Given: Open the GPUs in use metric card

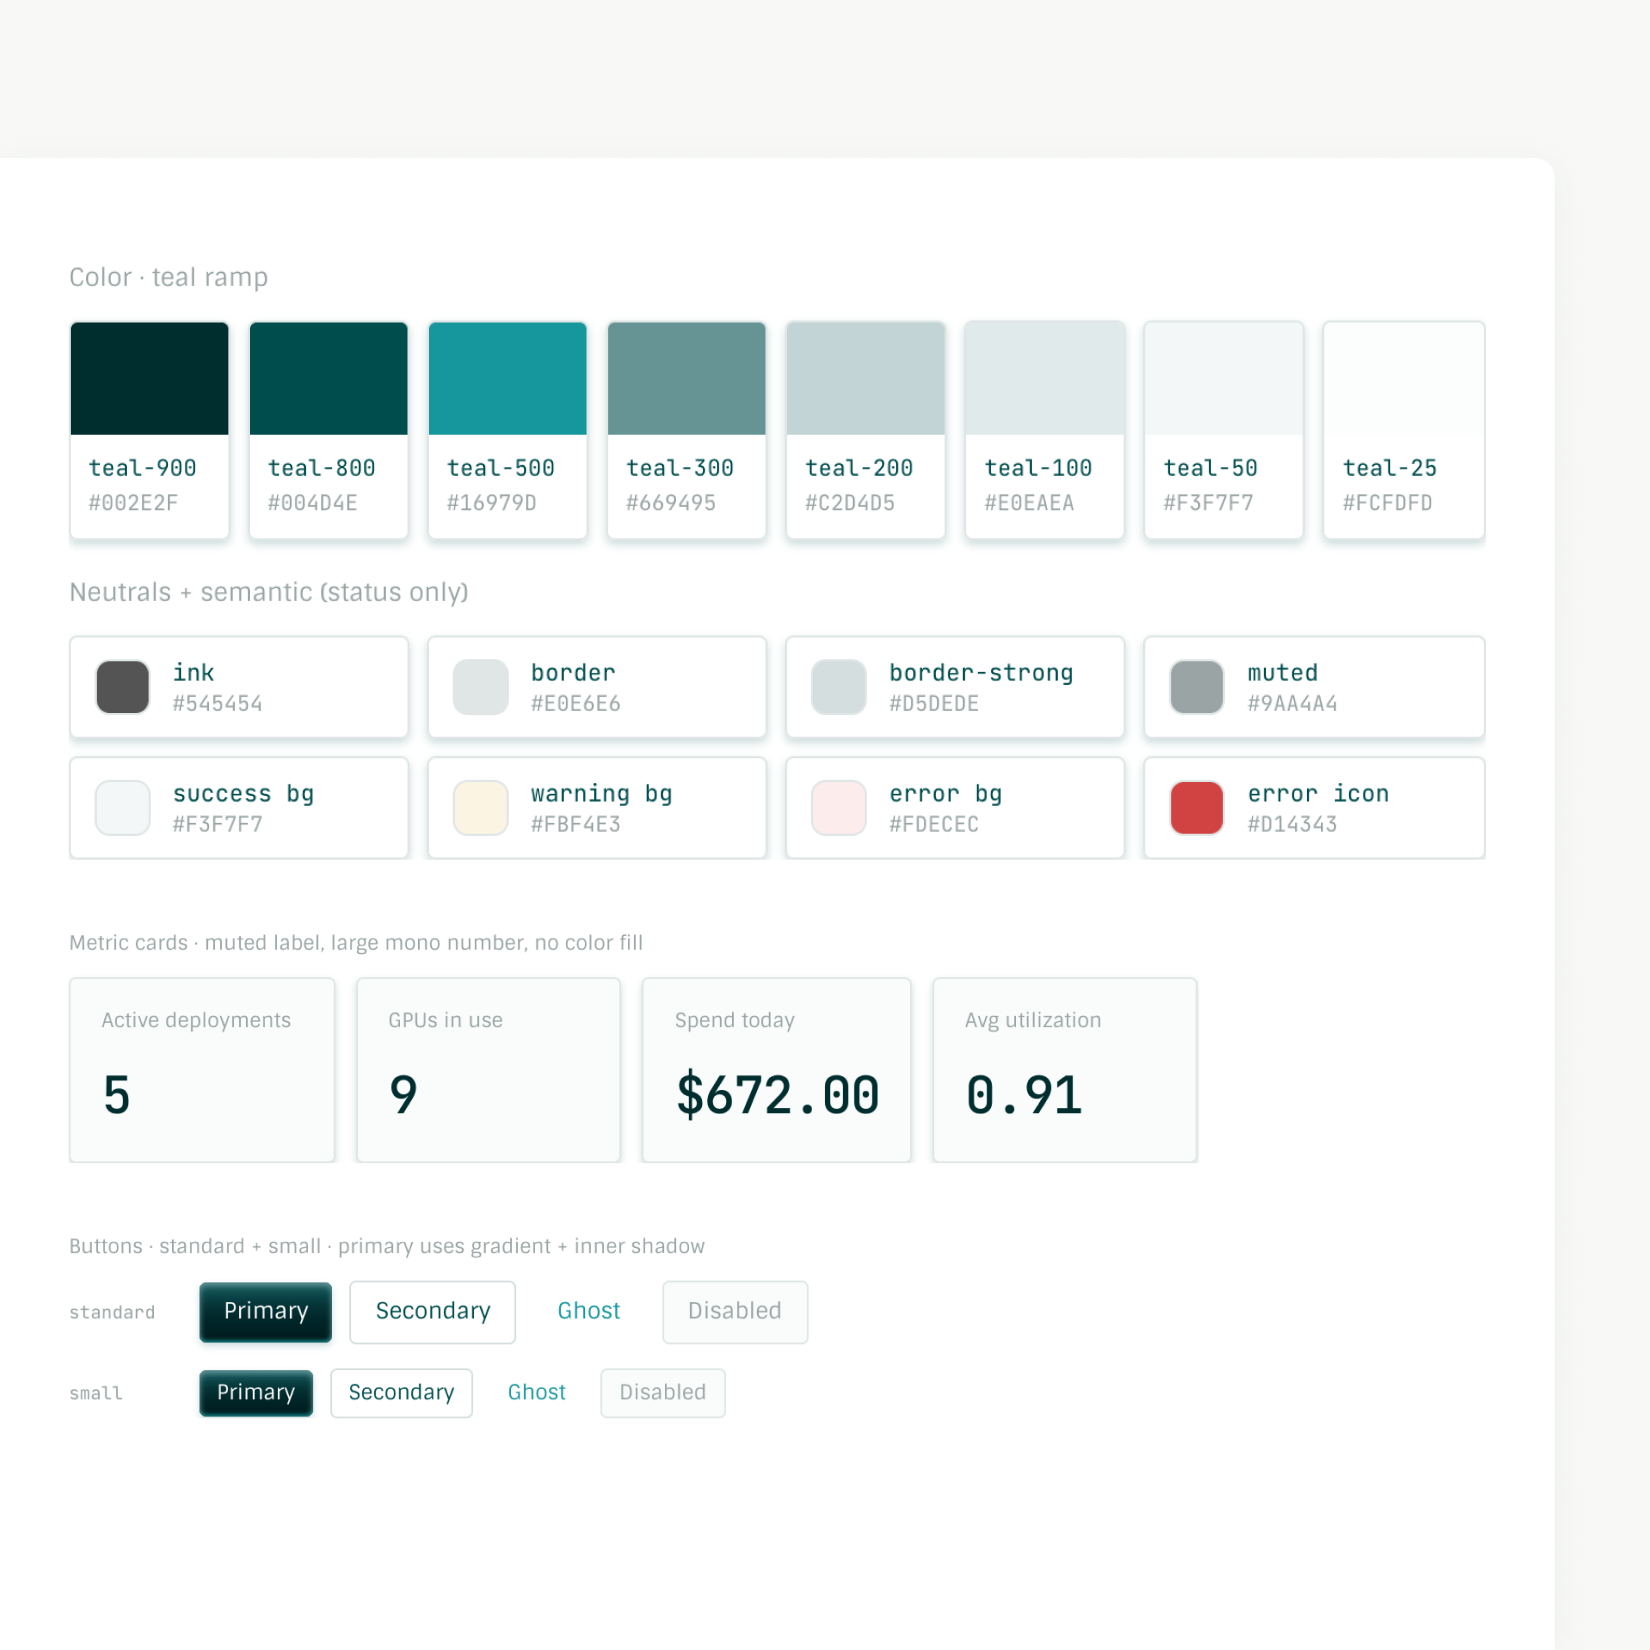Looking at the screenshot, I should tap(489, 1070).
